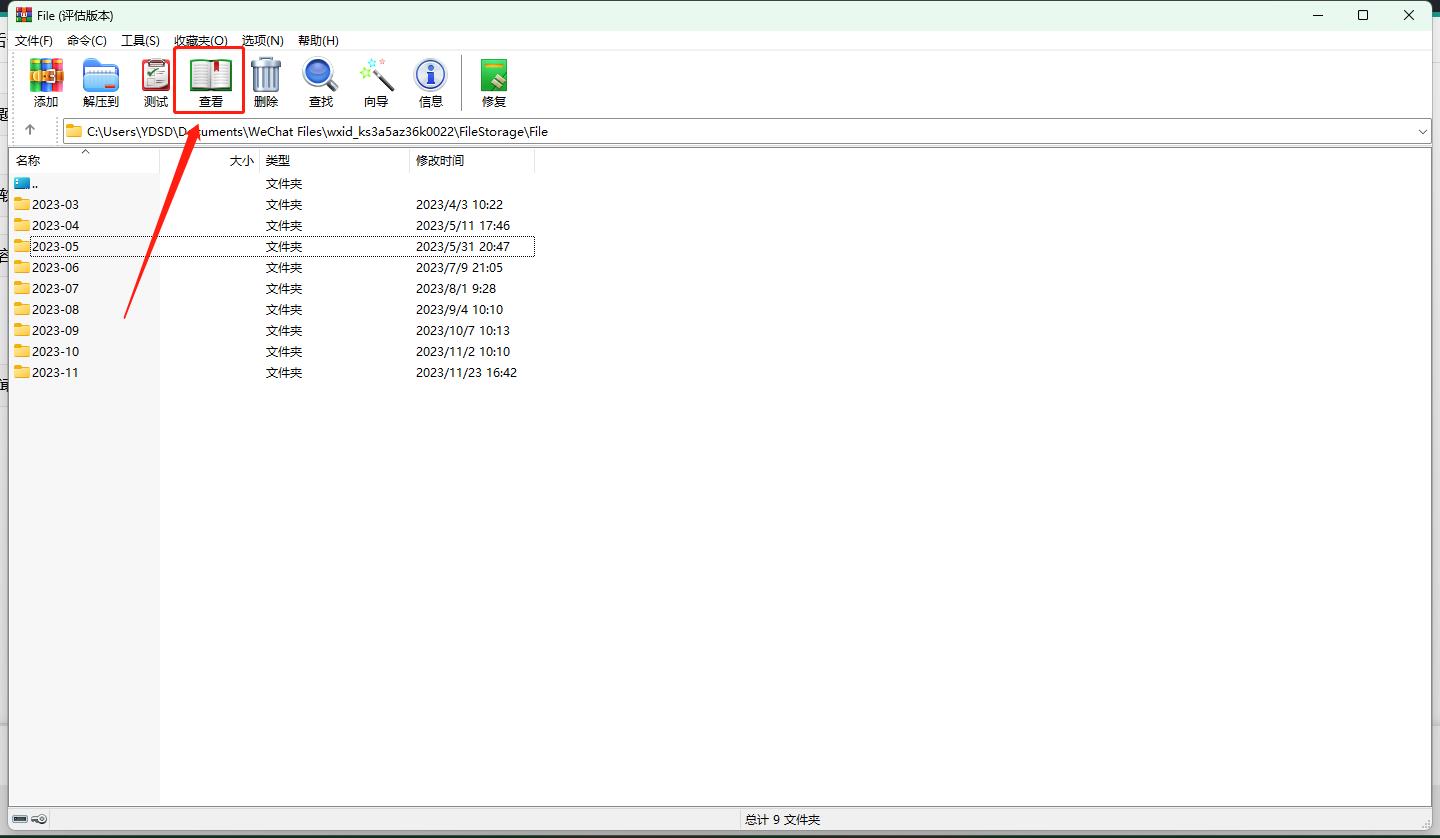Click the Extract To (解压到) icon
Screen dimensions: 1440x838
(100, 77)
